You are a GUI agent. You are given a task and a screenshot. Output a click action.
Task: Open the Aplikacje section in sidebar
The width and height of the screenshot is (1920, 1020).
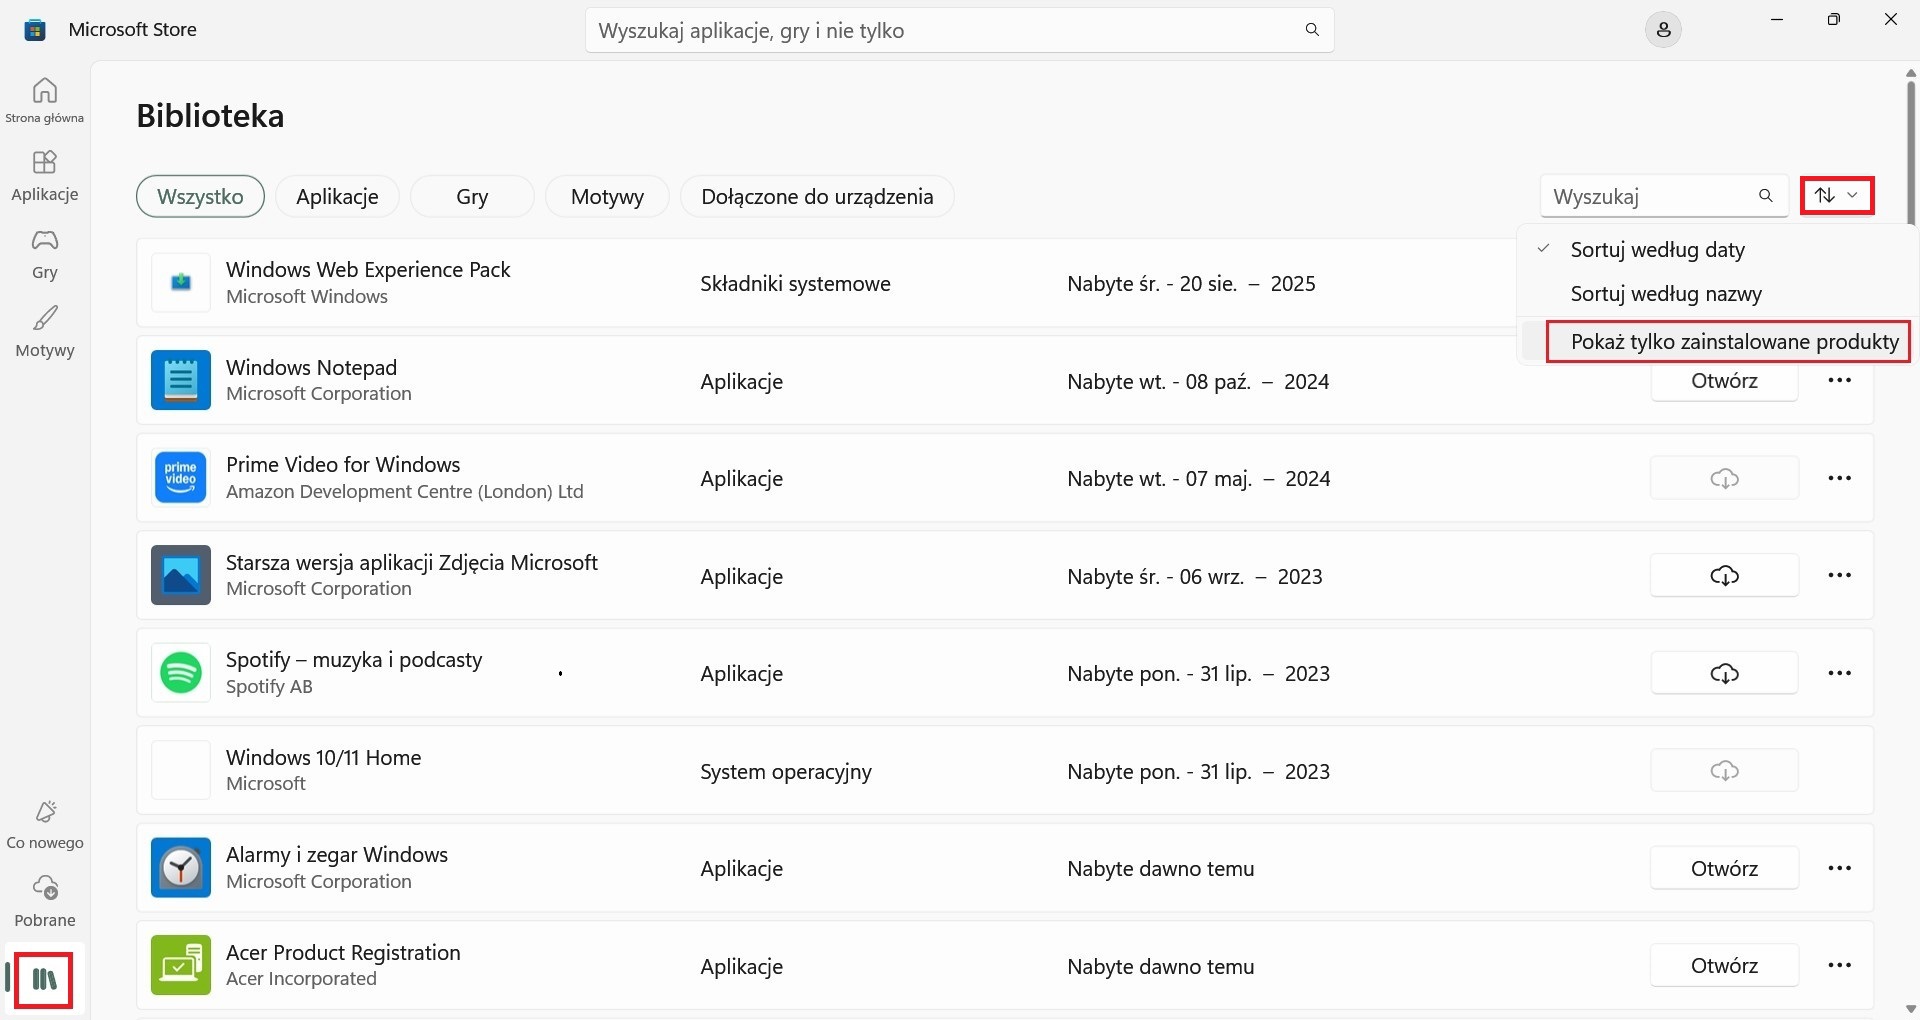(x=45, y=176)
